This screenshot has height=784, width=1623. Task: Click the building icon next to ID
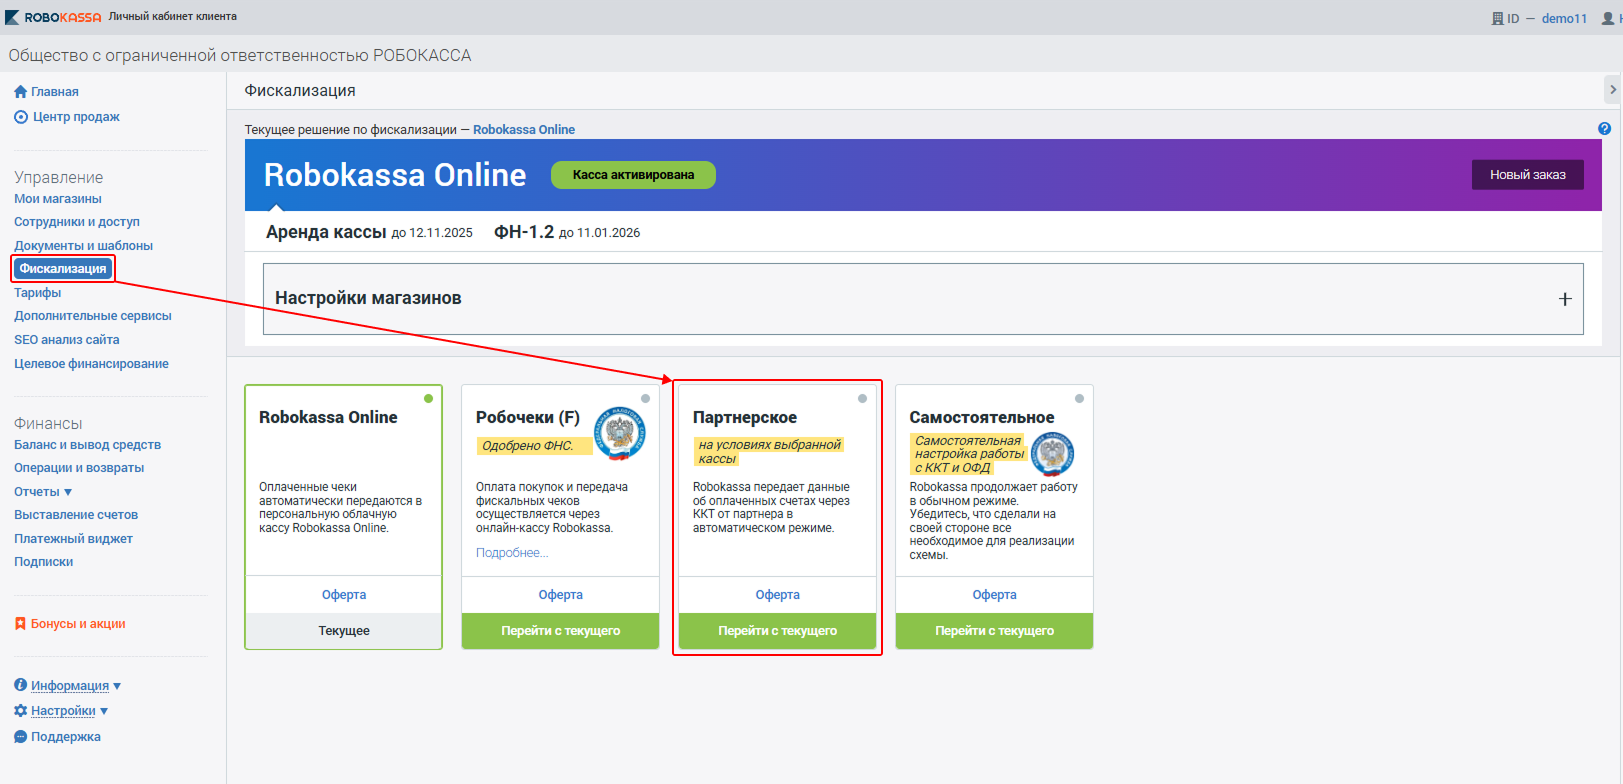[1497, 18]
